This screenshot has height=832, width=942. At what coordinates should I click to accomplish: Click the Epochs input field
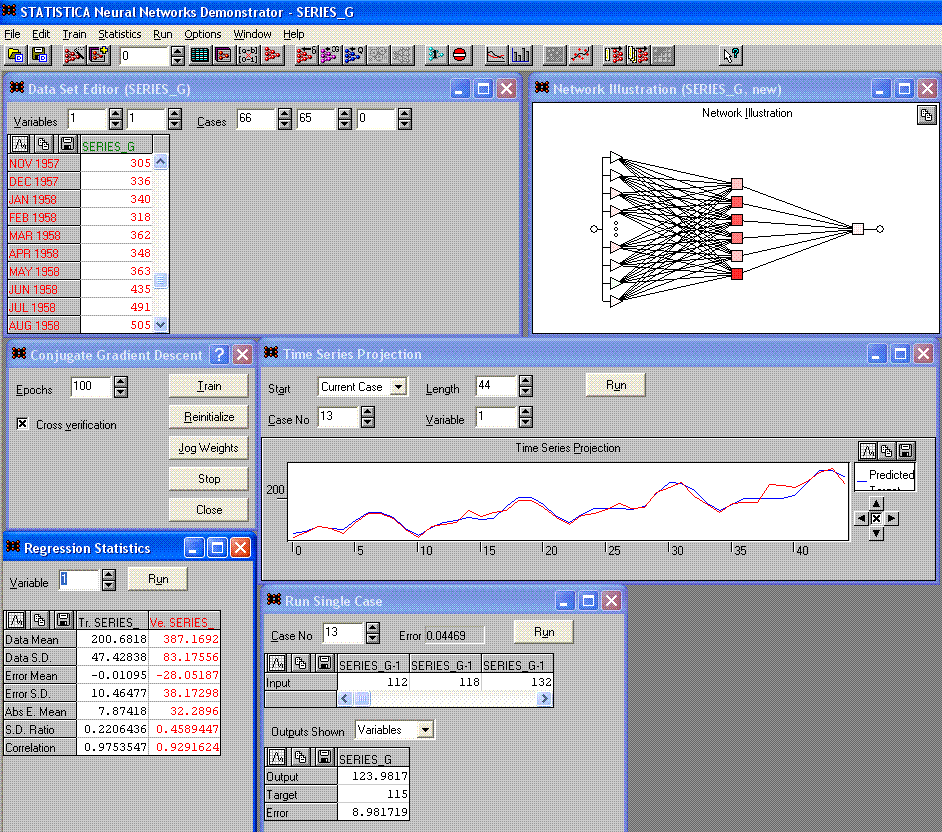tap(91, 386)
